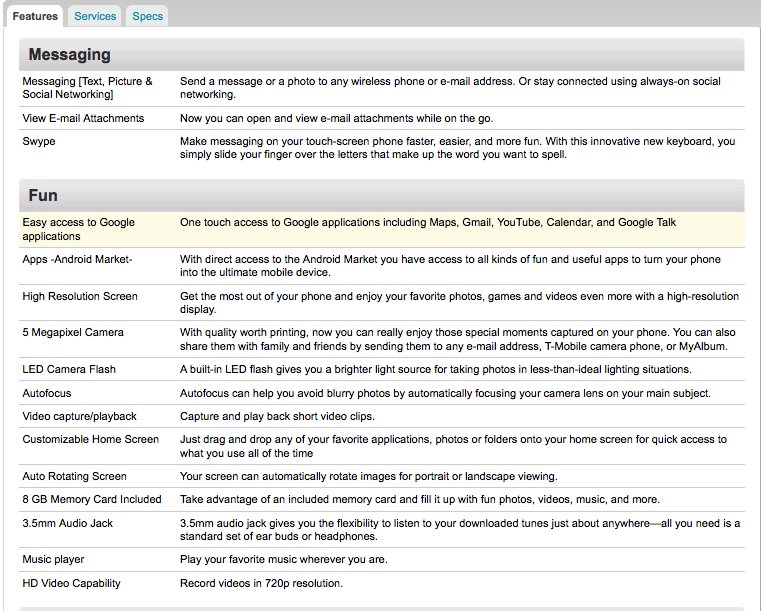Click description starting 'Just drag and drop any of your'

(453, 446)
